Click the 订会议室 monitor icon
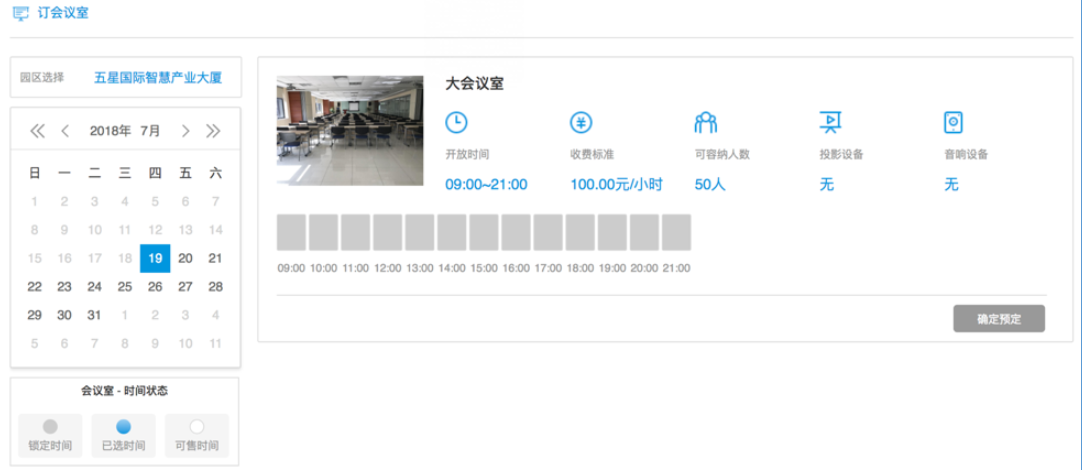The image size is (1082, 470). tap(21, 12)
